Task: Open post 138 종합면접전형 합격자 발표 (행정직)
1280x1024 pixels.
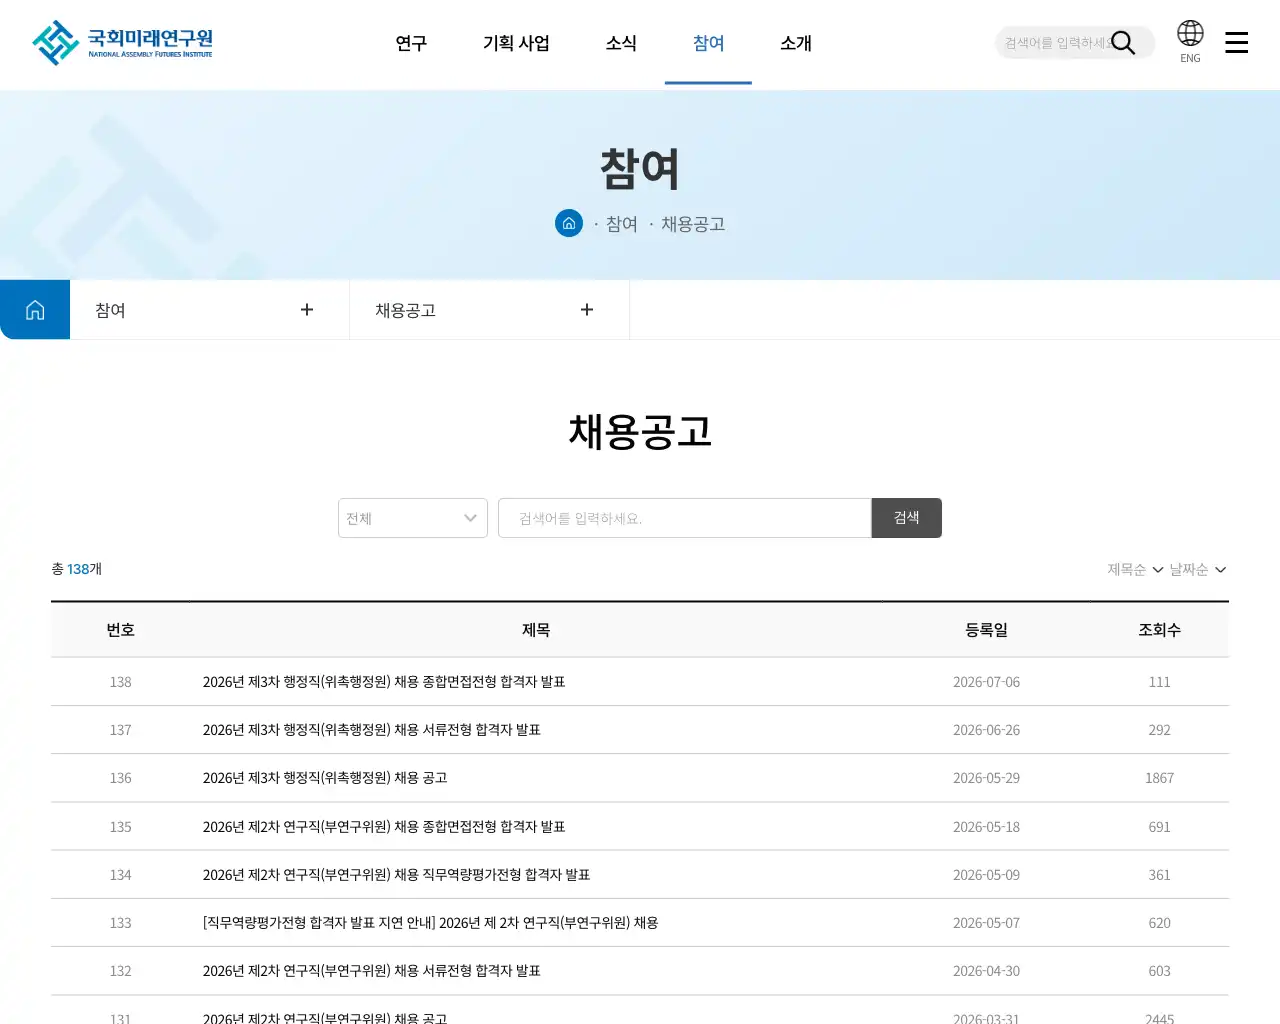Action: [x=384, y=682]
